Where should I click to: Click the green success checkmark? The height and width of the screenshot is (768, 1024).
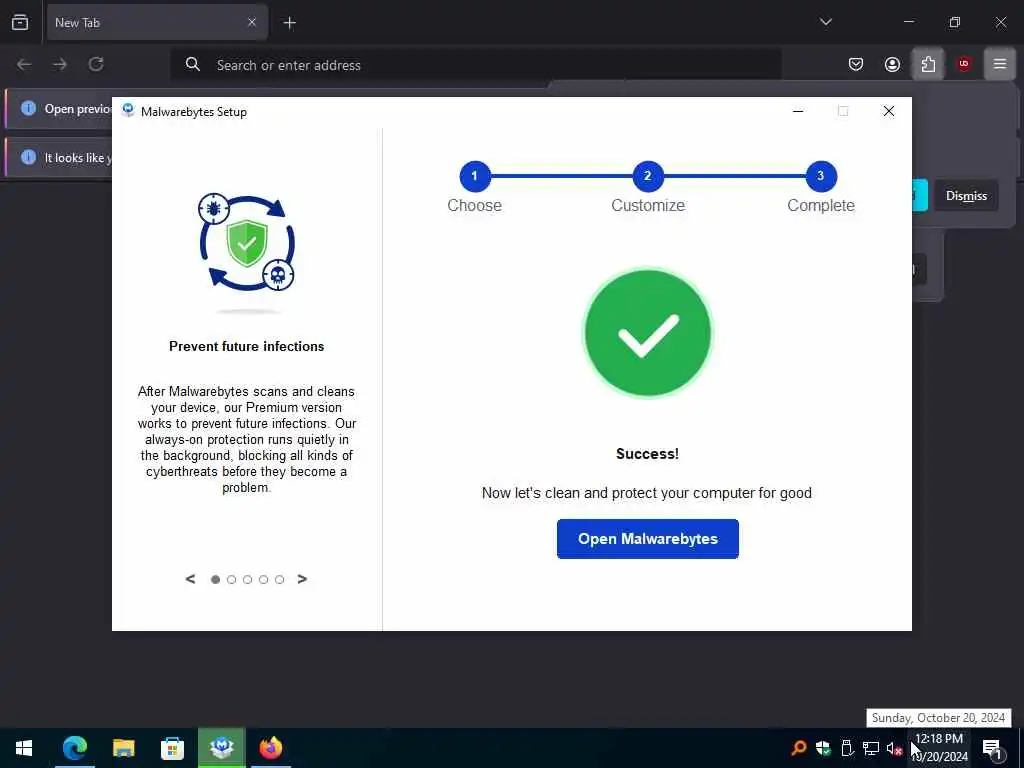[647, 333]
